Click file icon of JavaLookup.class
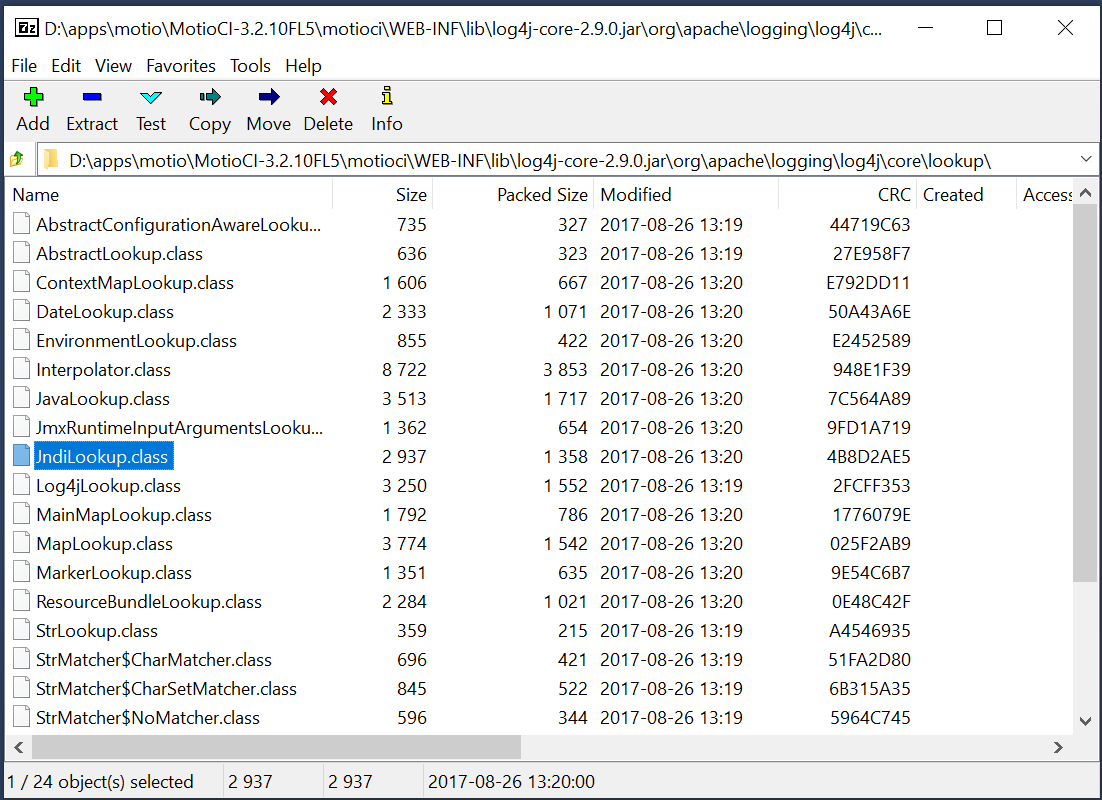The height and width of the screenshot is (800, 1102). click(x=22, y=398)
